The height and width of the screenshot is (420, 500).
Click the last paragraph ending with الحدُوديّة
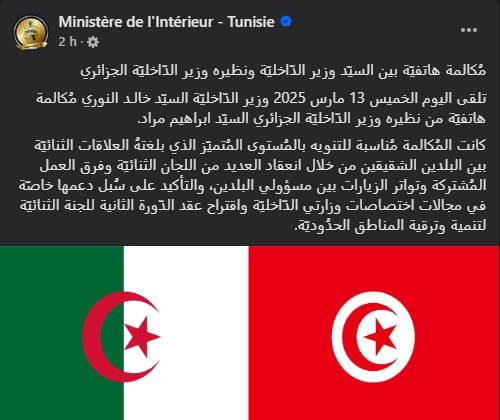[x=252, y=185]
